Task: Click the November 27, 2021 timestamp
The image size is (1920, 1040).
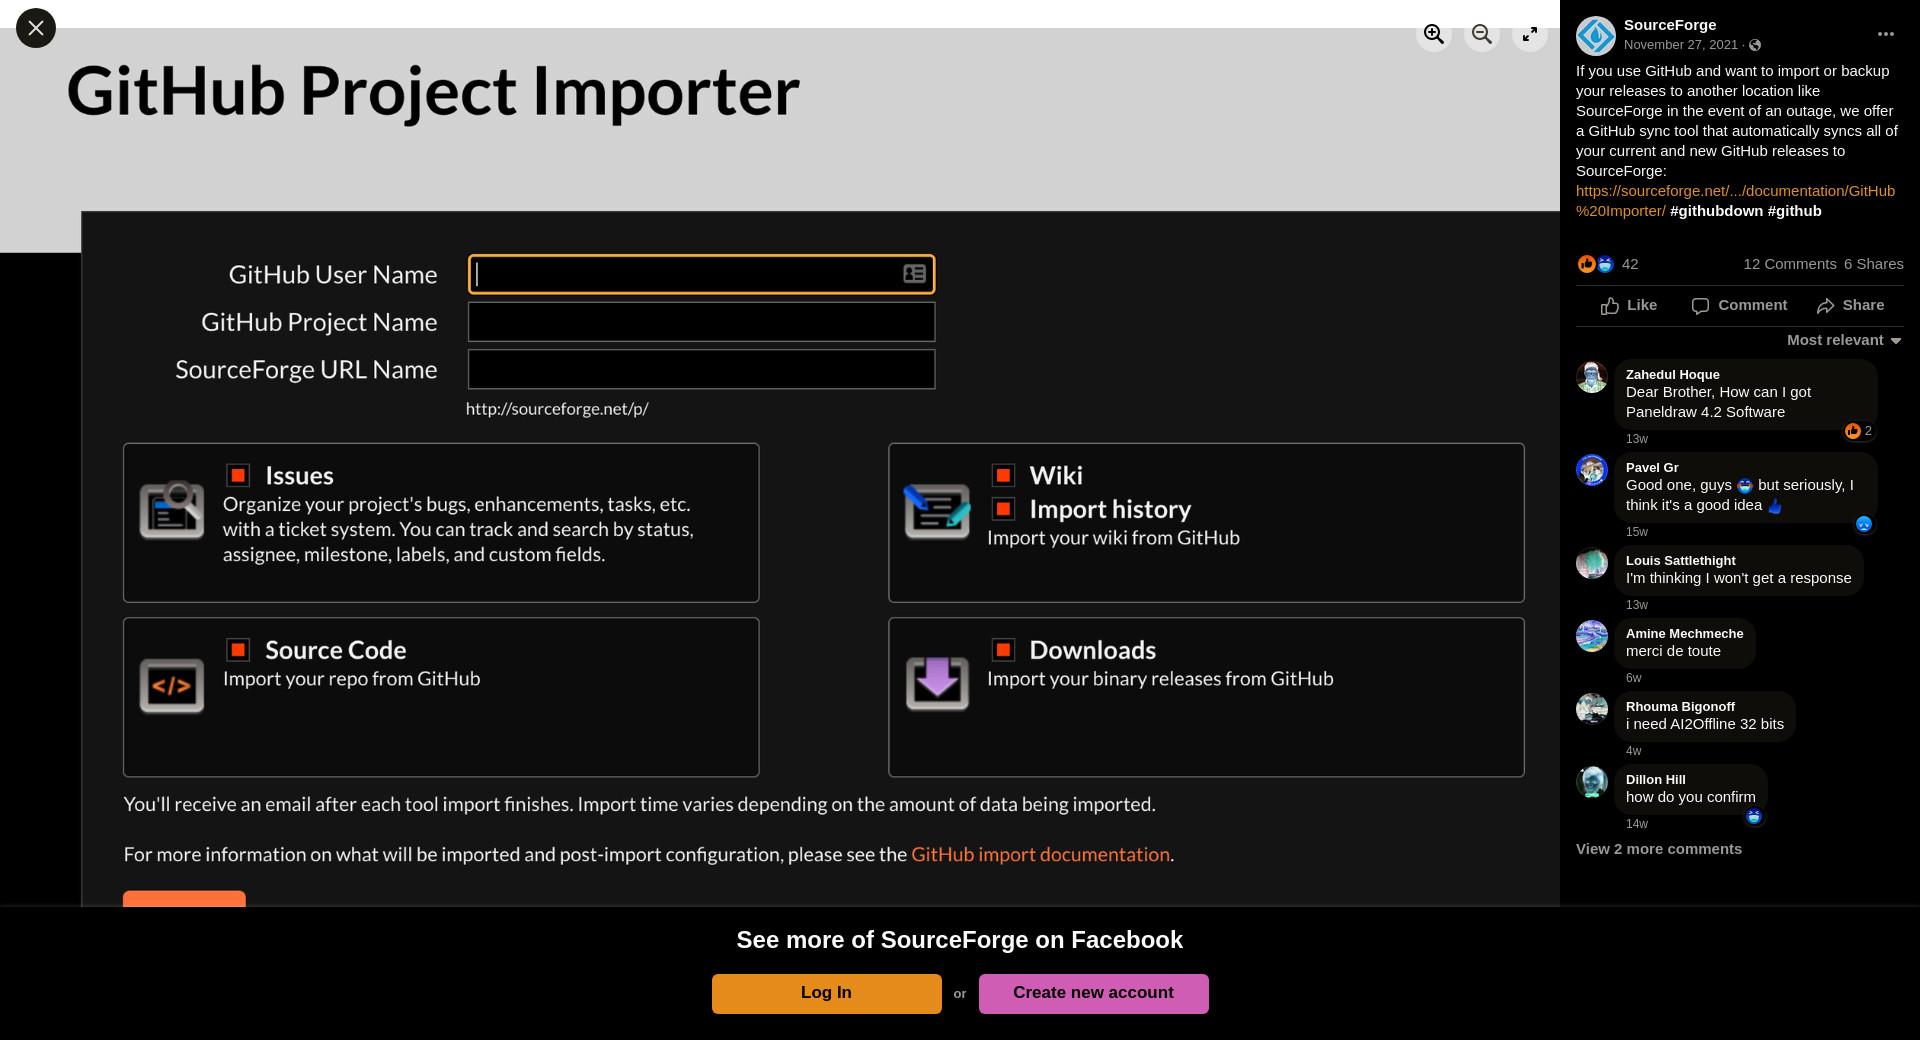Action: click(x=1681, y=45)
